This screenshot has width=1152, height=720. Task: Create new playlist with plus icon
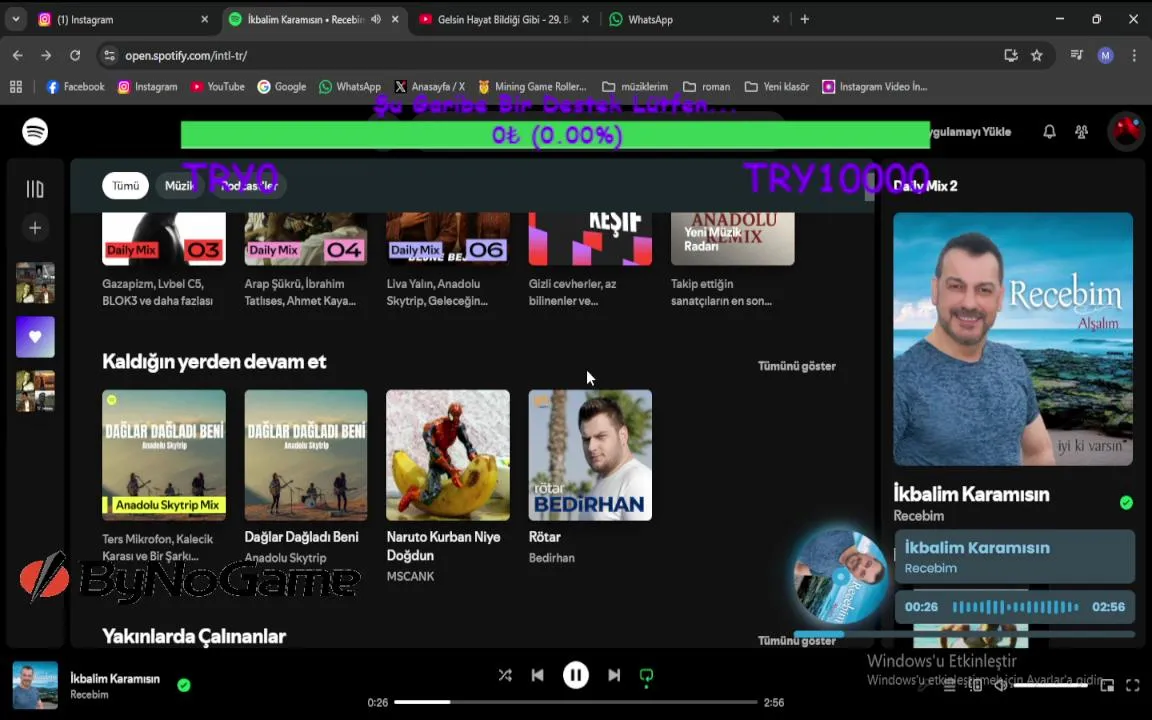click(x=35, y=228)
